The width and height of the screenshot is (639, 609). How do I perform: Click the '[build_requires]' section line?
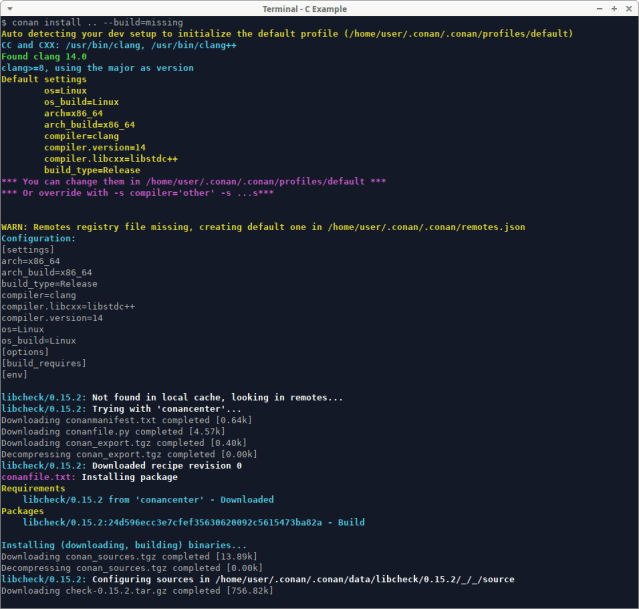click(x=44, y=364)
